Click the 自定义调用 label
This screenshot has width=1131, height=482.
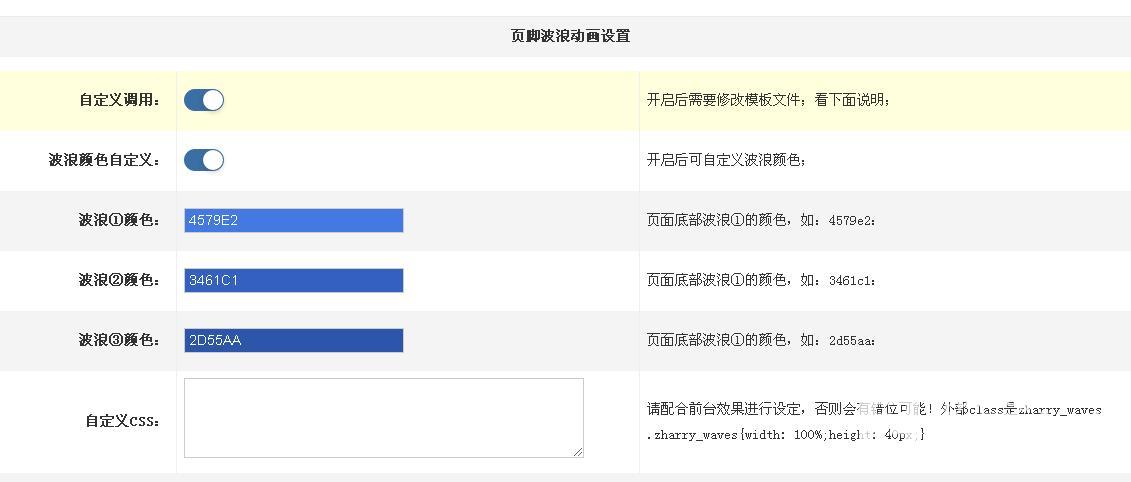[x=120, y=100]
